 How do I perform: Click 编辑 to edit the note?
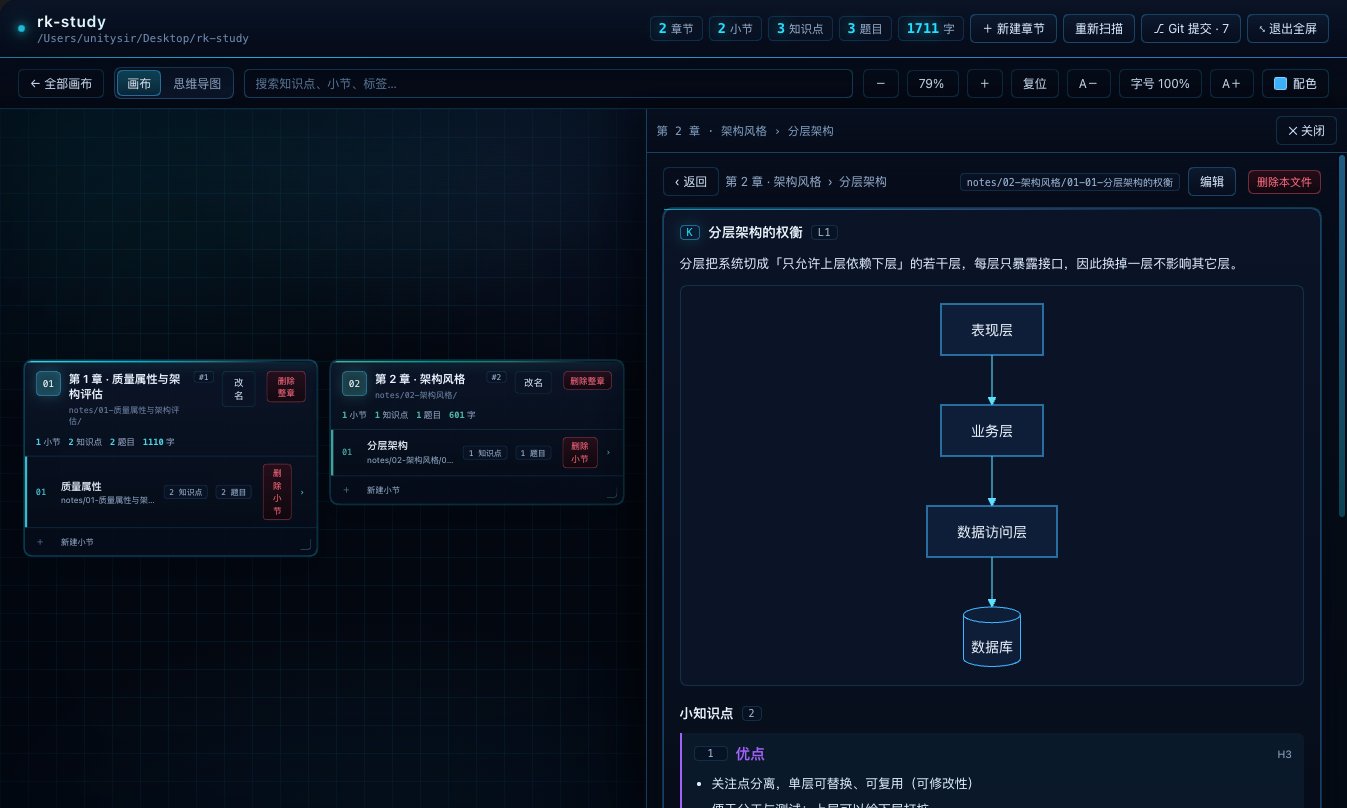click(x=1212, y=182)
